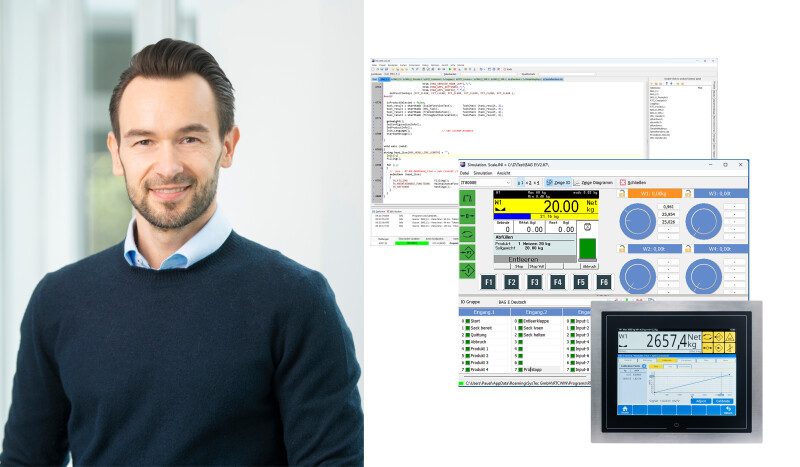This screenshot has height=467, width=800.
Task: Toggle the lock icon beside W3
Action: (x=687, y=193)
